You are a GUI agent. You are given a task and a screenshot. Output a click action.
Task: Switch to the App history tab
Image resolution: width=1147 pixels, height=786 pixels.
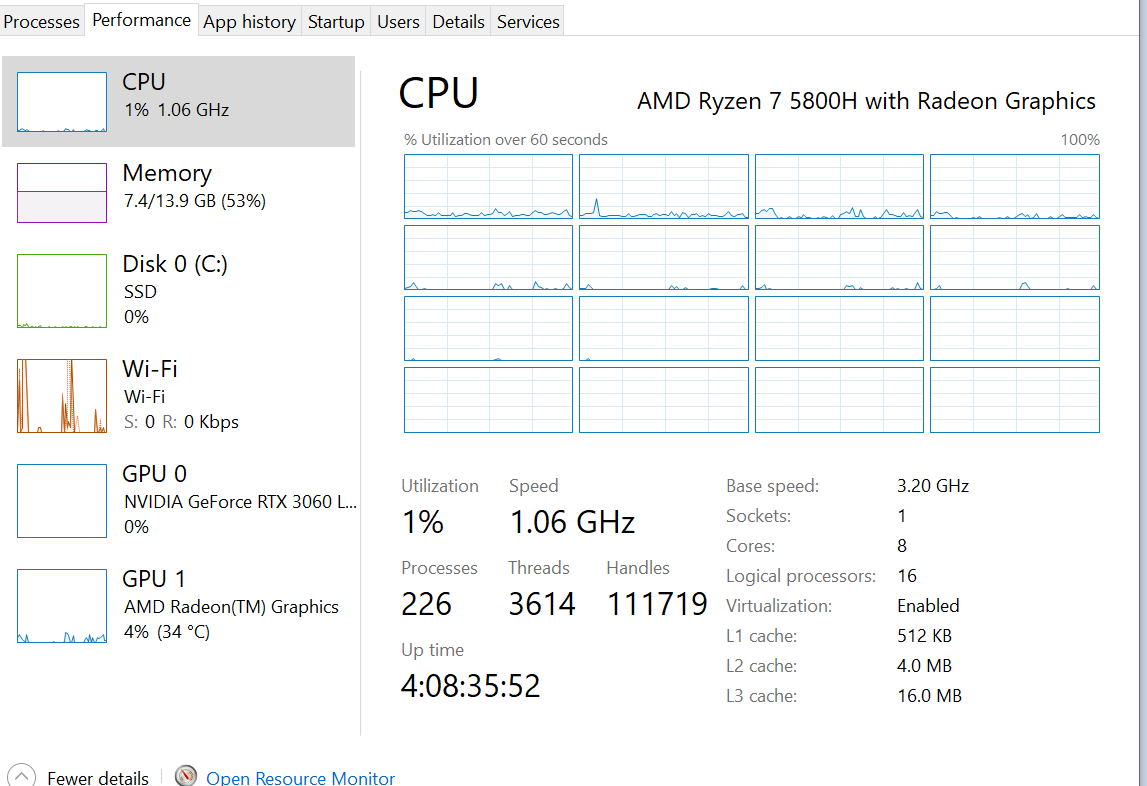pyautogui.click(x=249, y=21)
